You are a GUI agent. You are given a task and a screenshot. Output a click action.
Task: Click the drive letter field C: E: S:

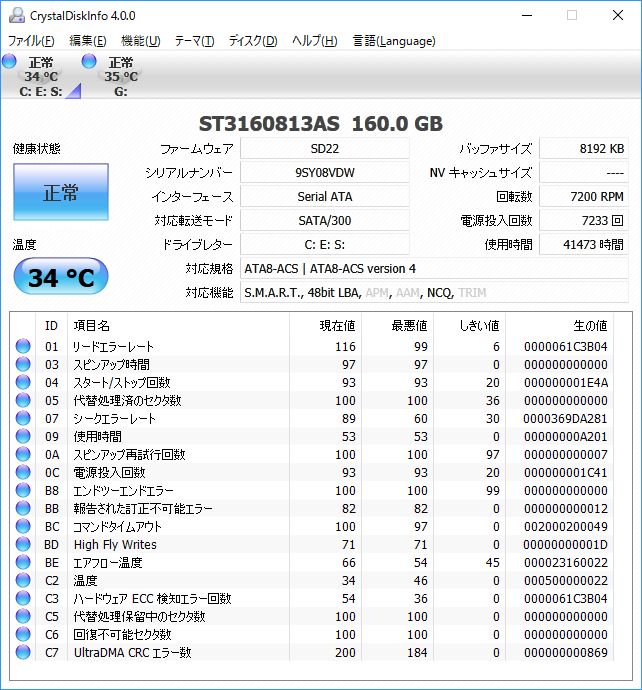[x=325, y=245]
